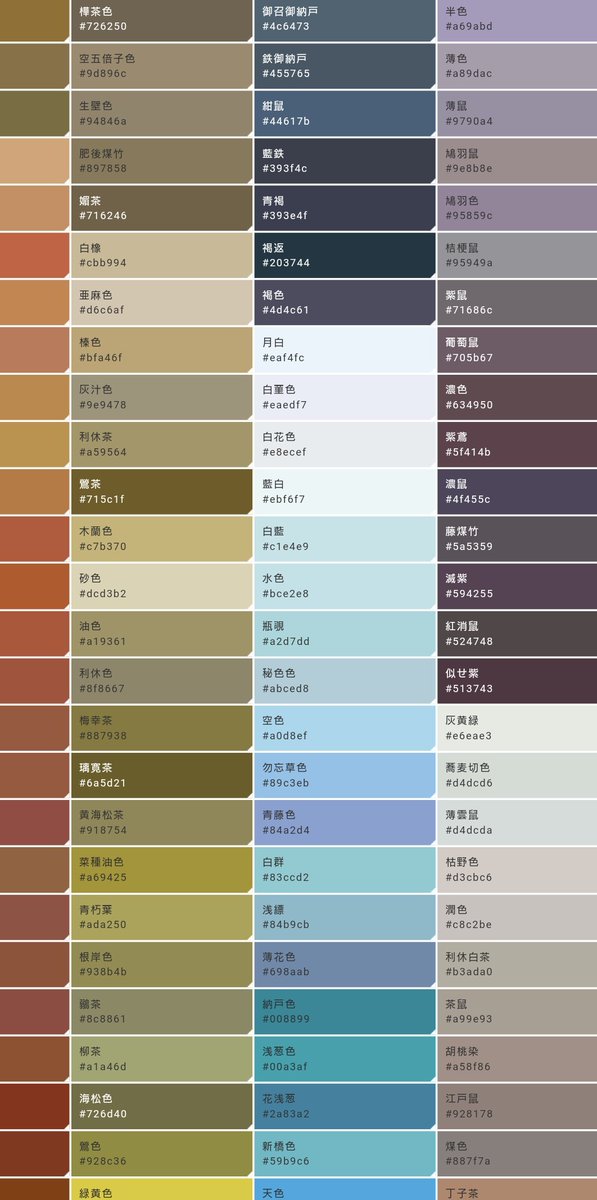Screen dimensions: 597x1200
Task: Click the 滅紫 #594255 swatch
Action: click(517, 586)
